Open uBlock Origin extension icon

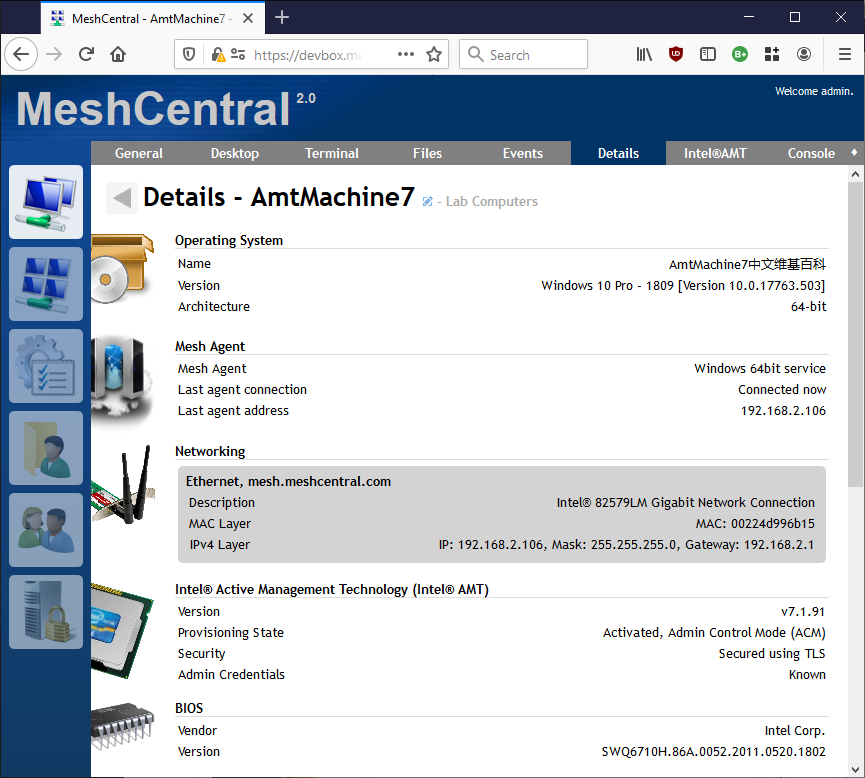pos(676,54)
